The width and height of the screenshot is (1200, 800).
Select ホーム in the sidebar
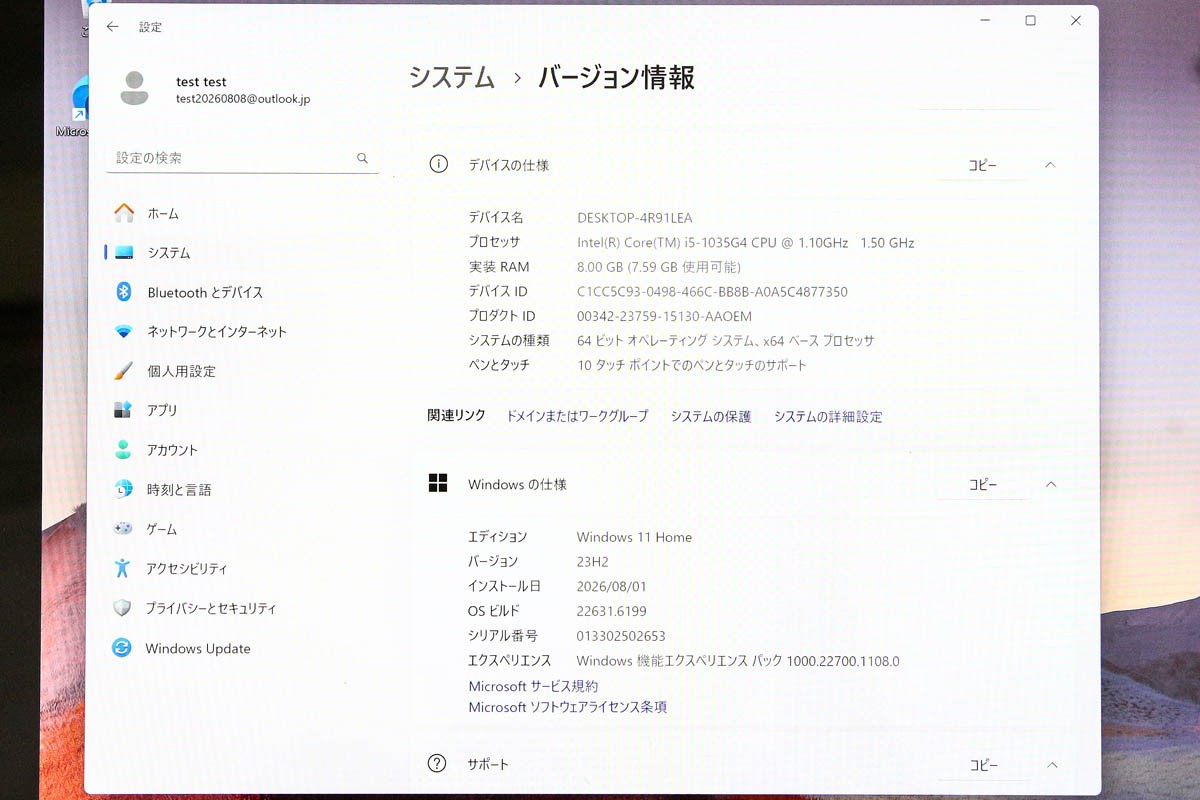click(x=163, y=213)
